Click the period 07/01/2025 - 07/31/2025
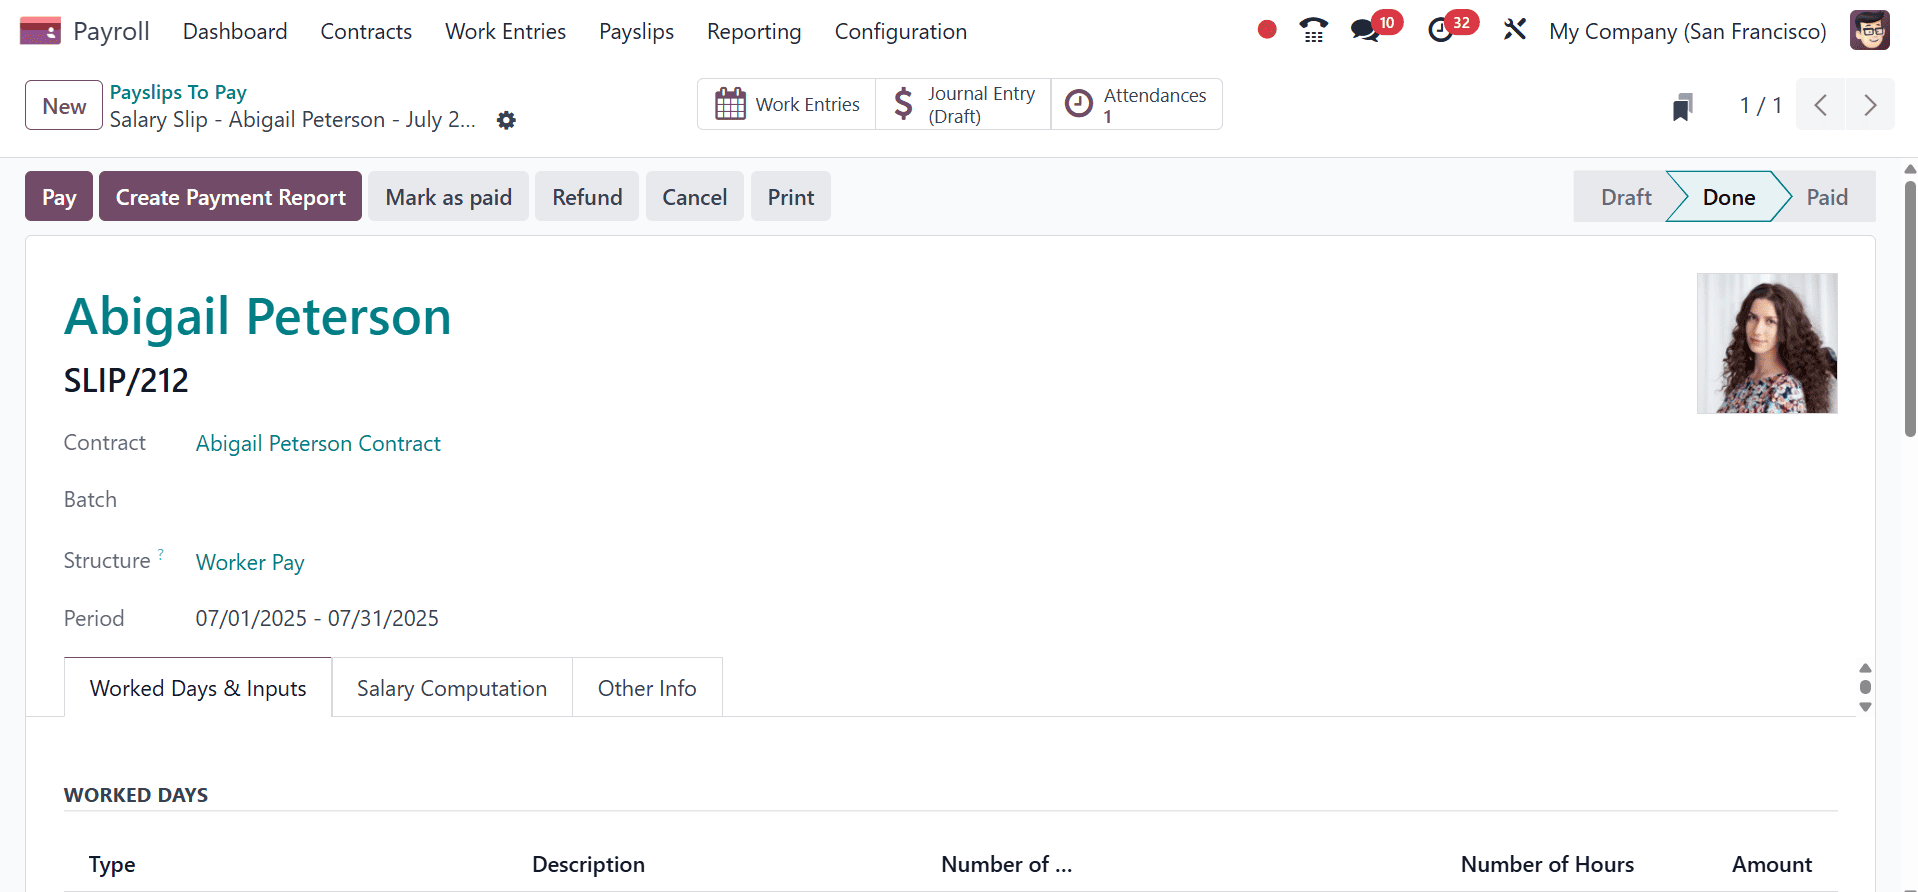 click(x=317, y=618)
